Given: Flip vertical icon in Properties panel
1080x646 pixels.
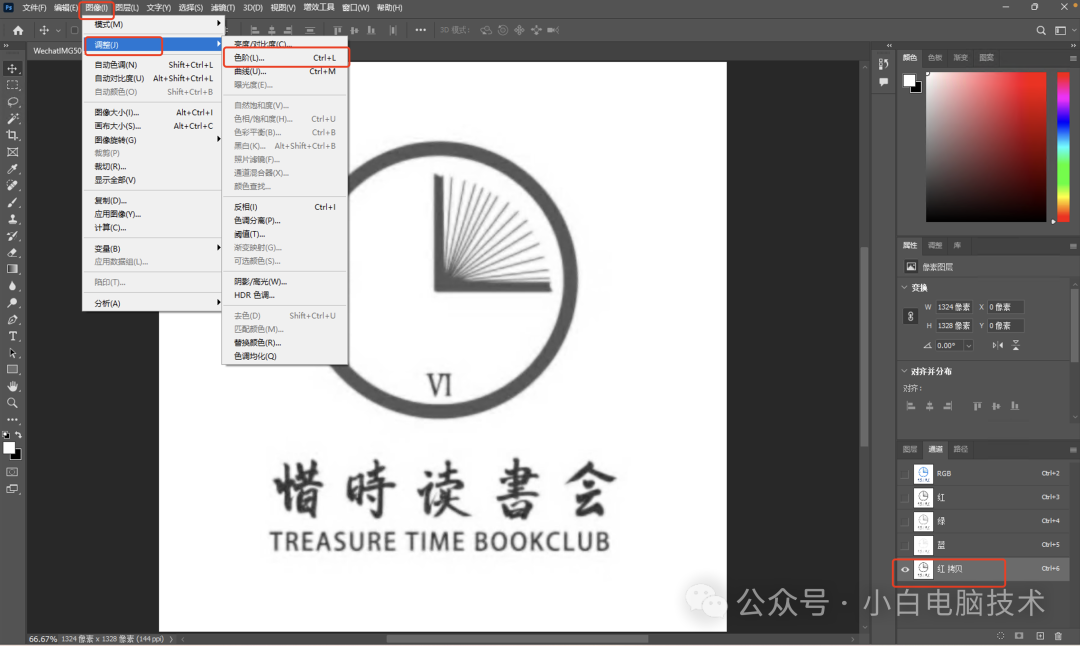Looking at the screenshot, I should tap(1016, 345).
